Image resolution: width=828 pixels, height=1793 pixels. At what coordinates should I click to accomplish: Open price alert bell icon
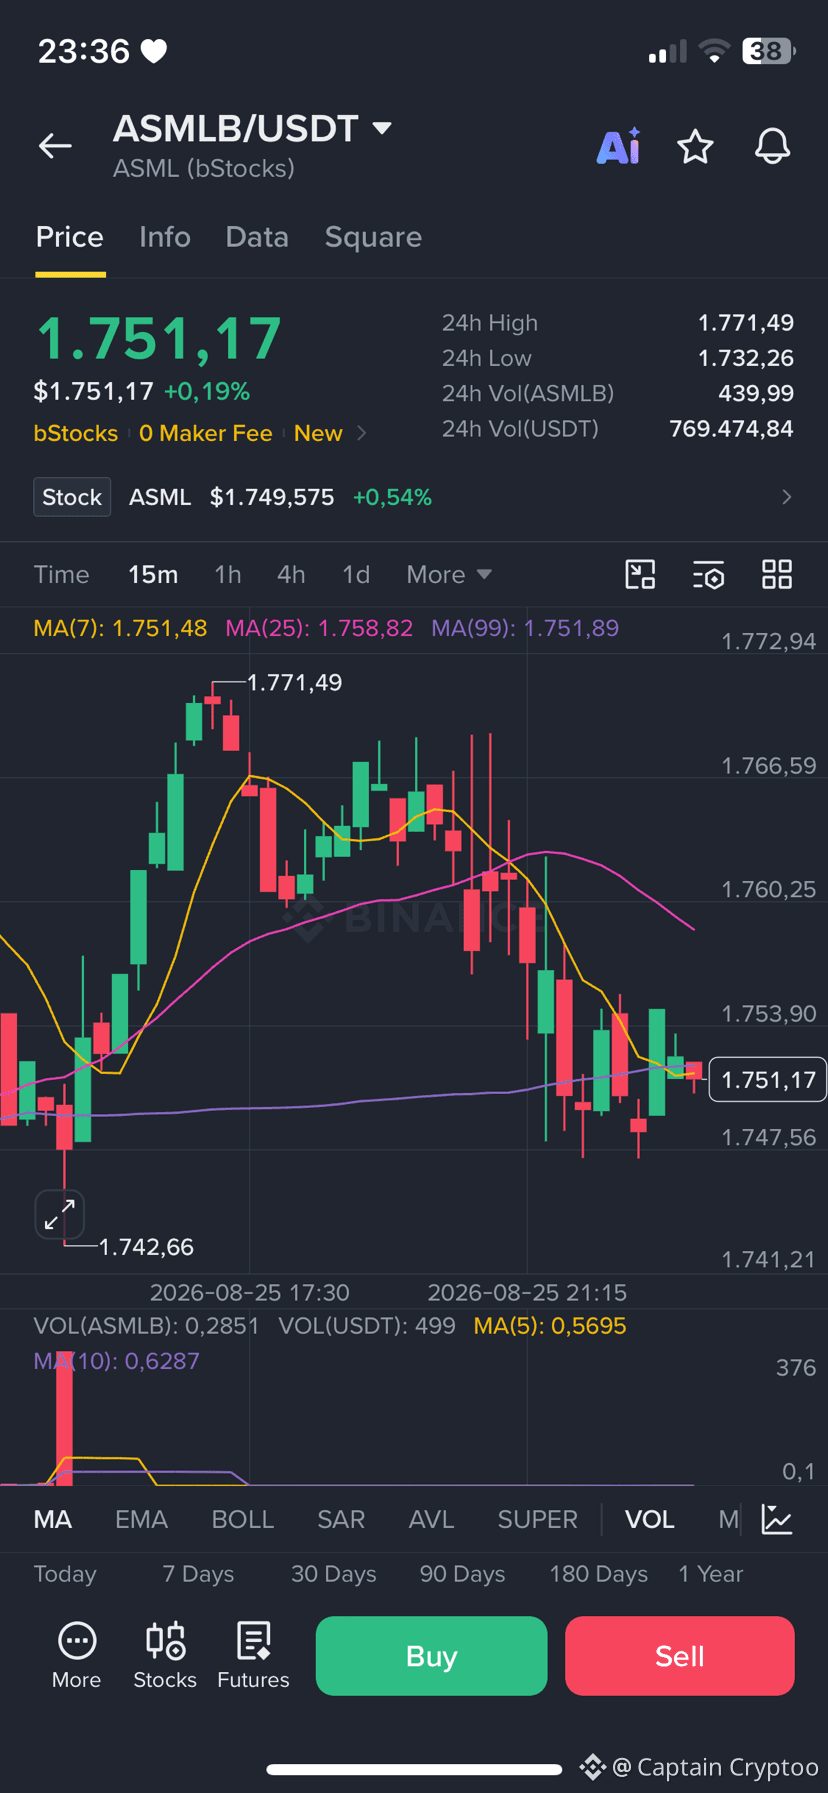(x=772, y=146)
